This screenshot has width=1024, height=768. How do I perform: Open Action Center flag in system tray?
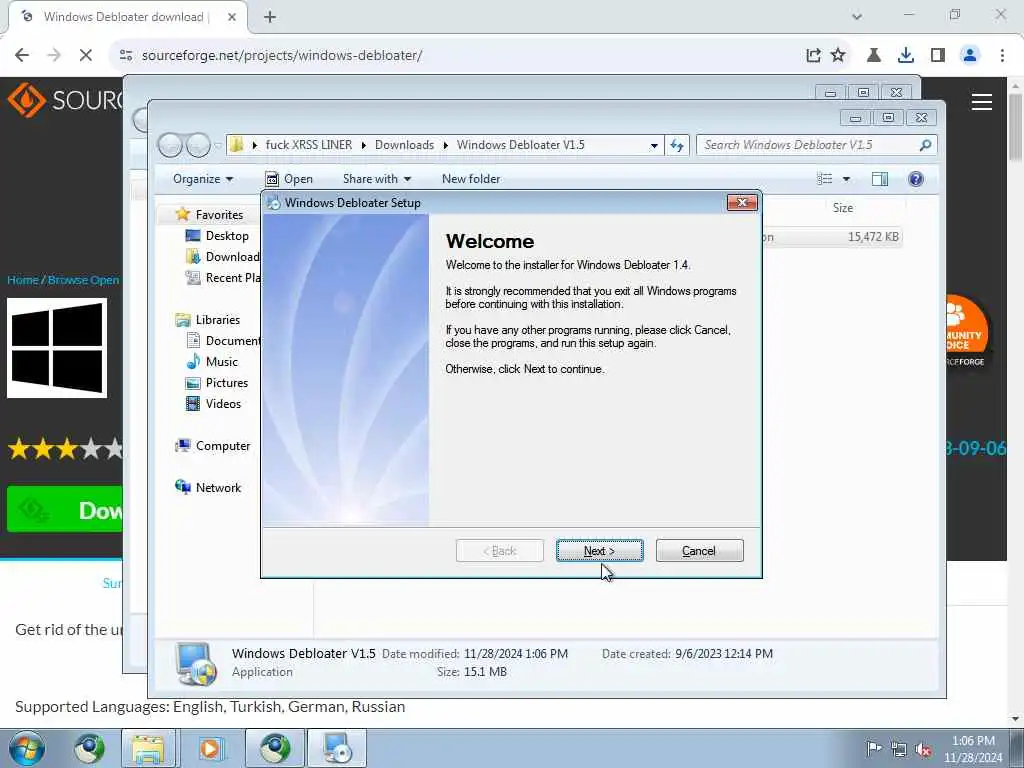click(x=874, y=748)
